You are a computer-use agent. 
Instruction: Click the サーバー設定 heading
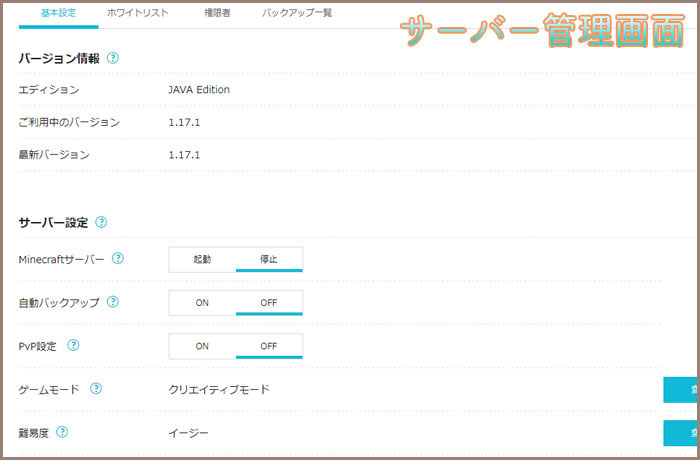coord(54,222)
